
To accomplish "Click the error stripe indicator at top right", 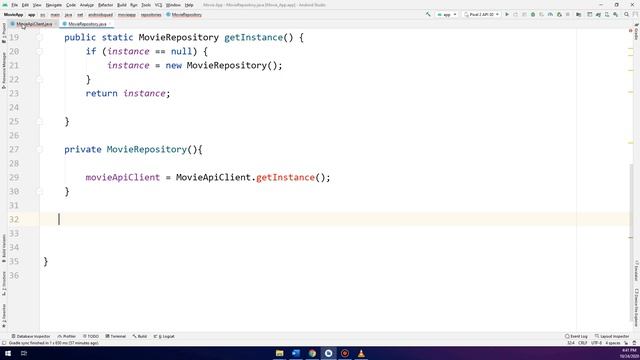I will (x=631, y=31).
